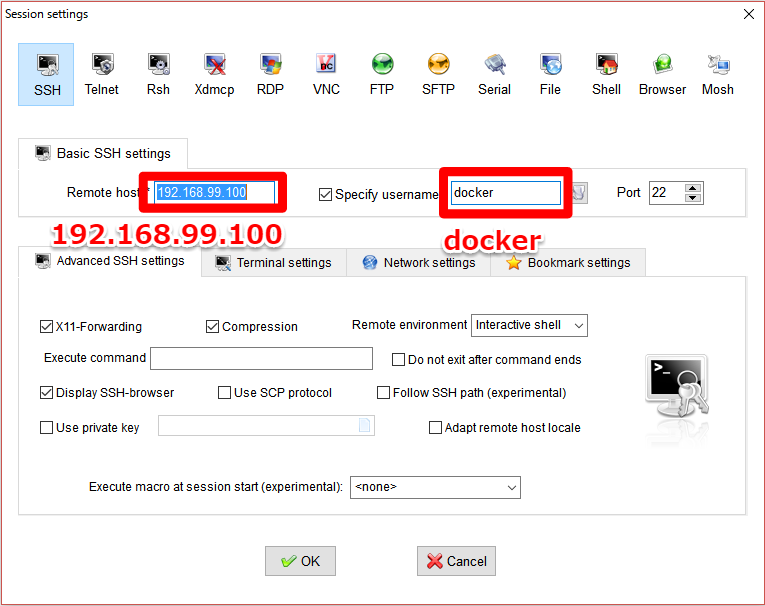Uncheck Display SSH-browser
The height and width of the screenshot is (606, 765).
[46, 393]
